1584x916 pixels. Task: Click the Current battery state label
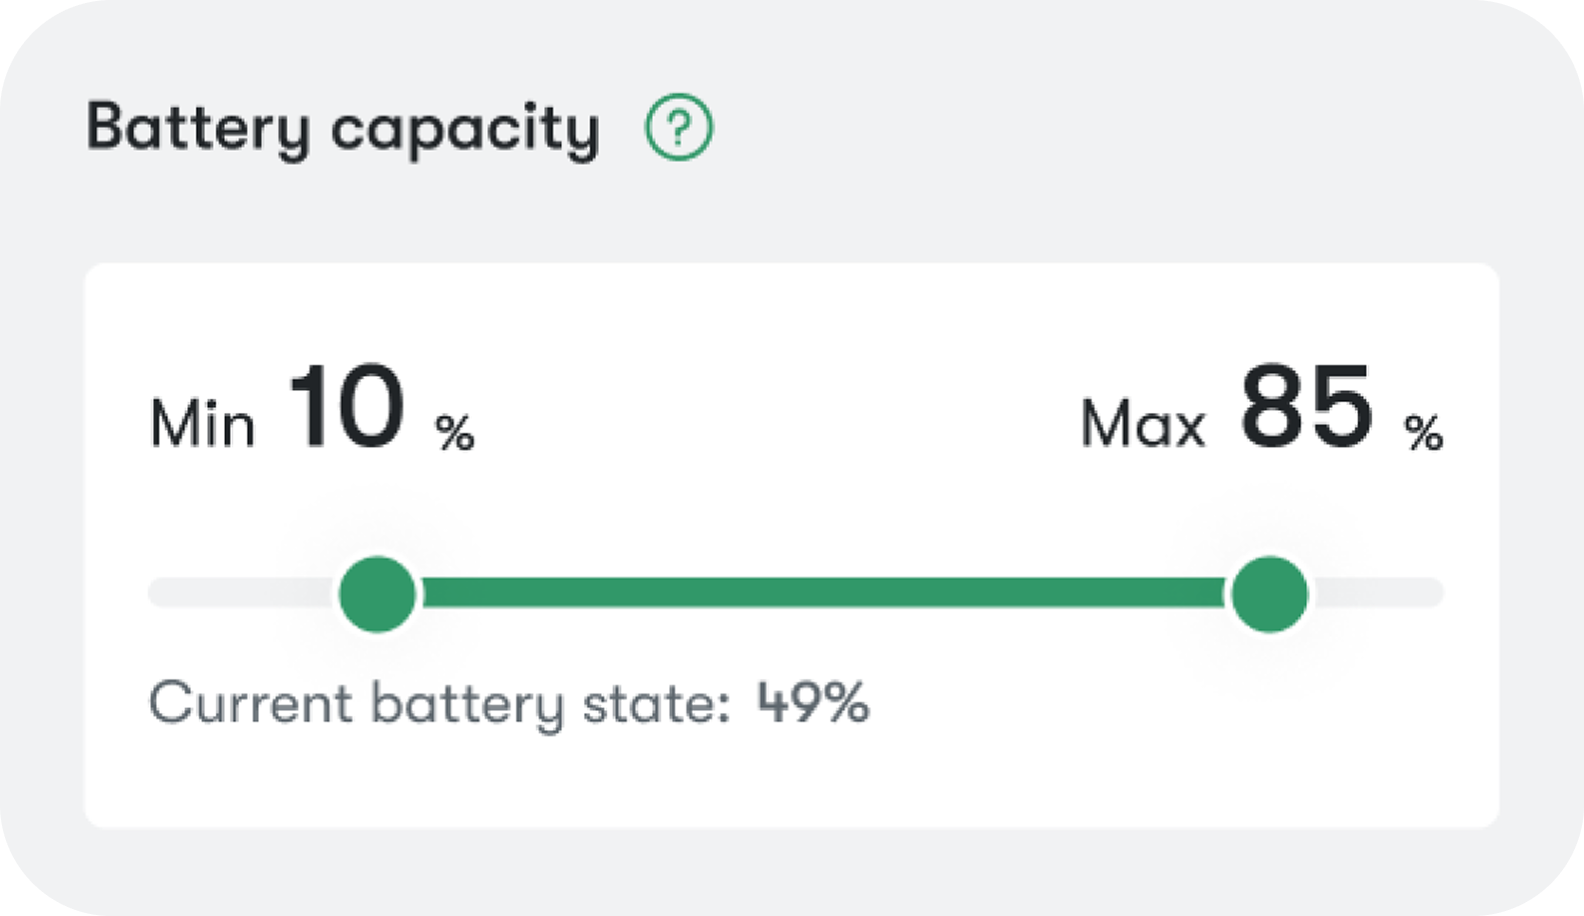(x=440, y=704)
